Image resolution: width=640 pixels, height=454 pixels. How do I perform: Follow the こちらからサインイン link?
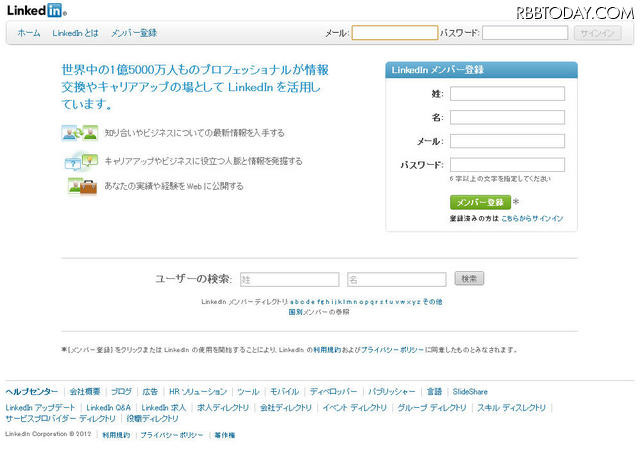(532, 218)
